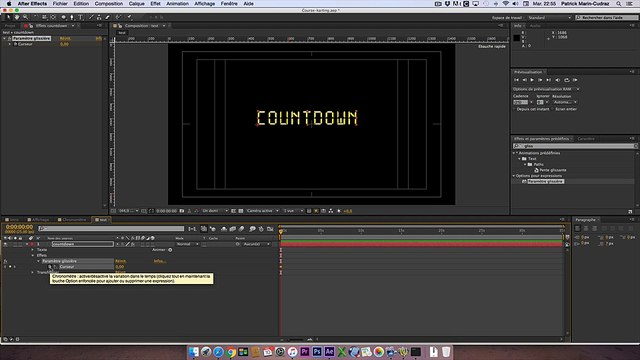Open the Composition menu
Viewport: 640px width, 360px height.
[x=109, y=4]
